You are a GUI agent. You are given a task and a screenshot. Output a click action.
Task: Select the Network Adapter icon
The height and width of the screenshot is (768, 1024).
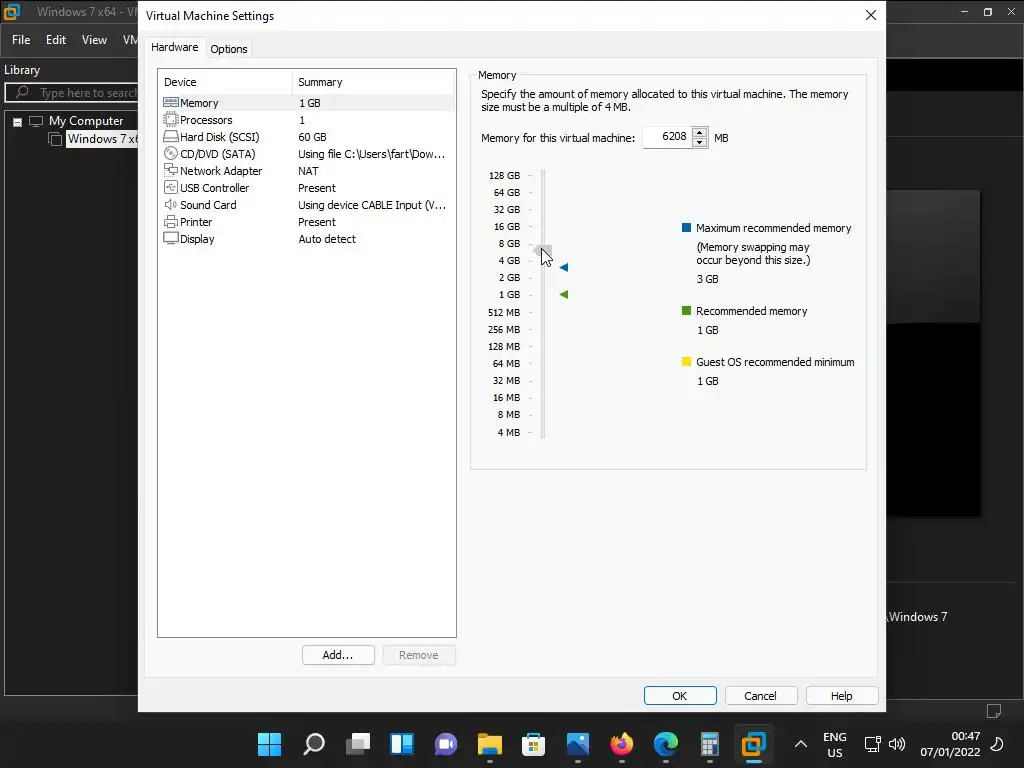click(170, 170)
